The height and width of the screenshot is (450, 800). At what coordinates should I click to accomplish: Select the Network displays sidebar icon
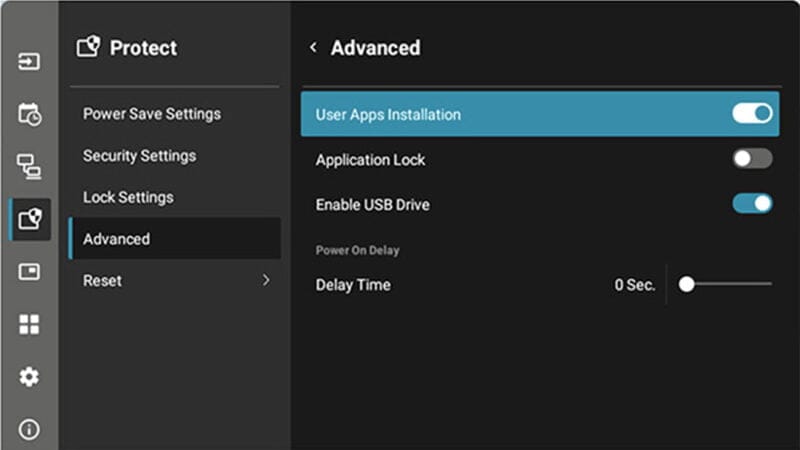tap(29, 167)
